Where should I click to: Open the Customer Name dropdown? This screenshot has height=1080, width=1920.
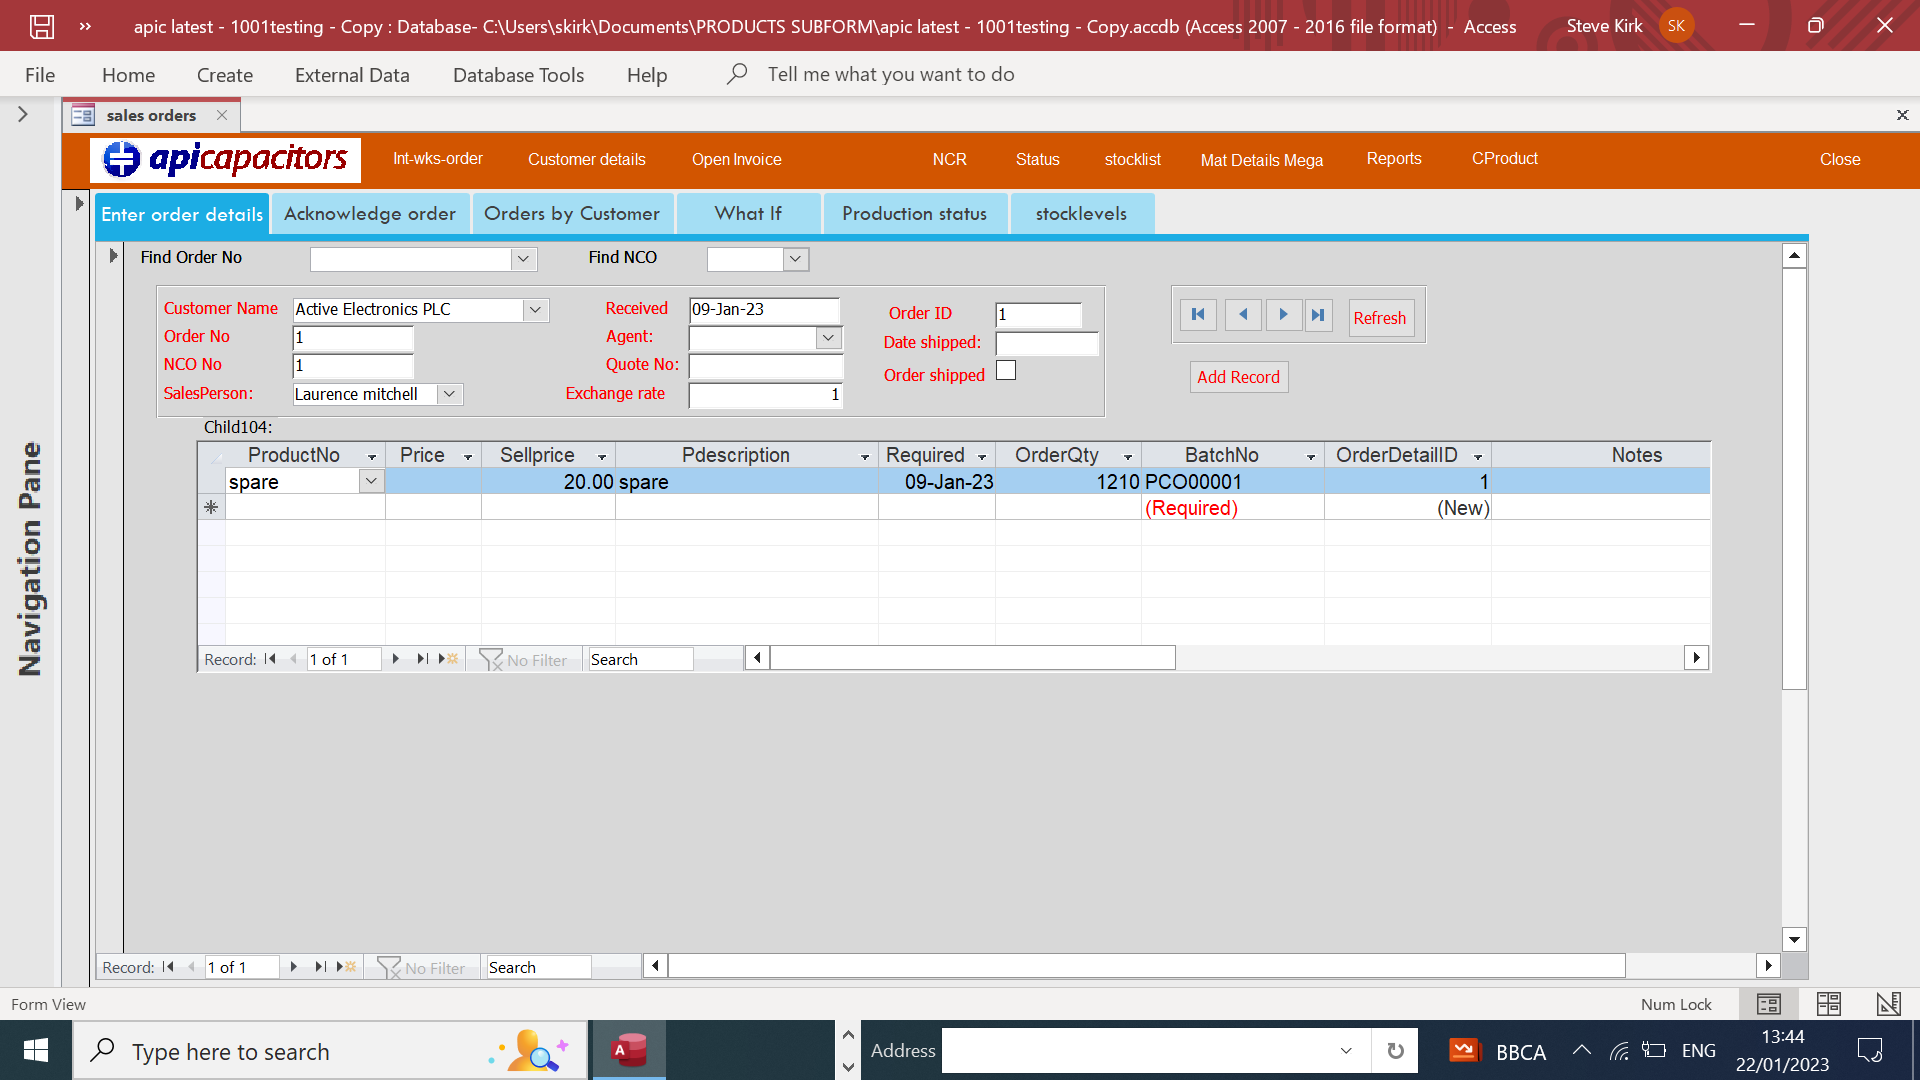535,310
